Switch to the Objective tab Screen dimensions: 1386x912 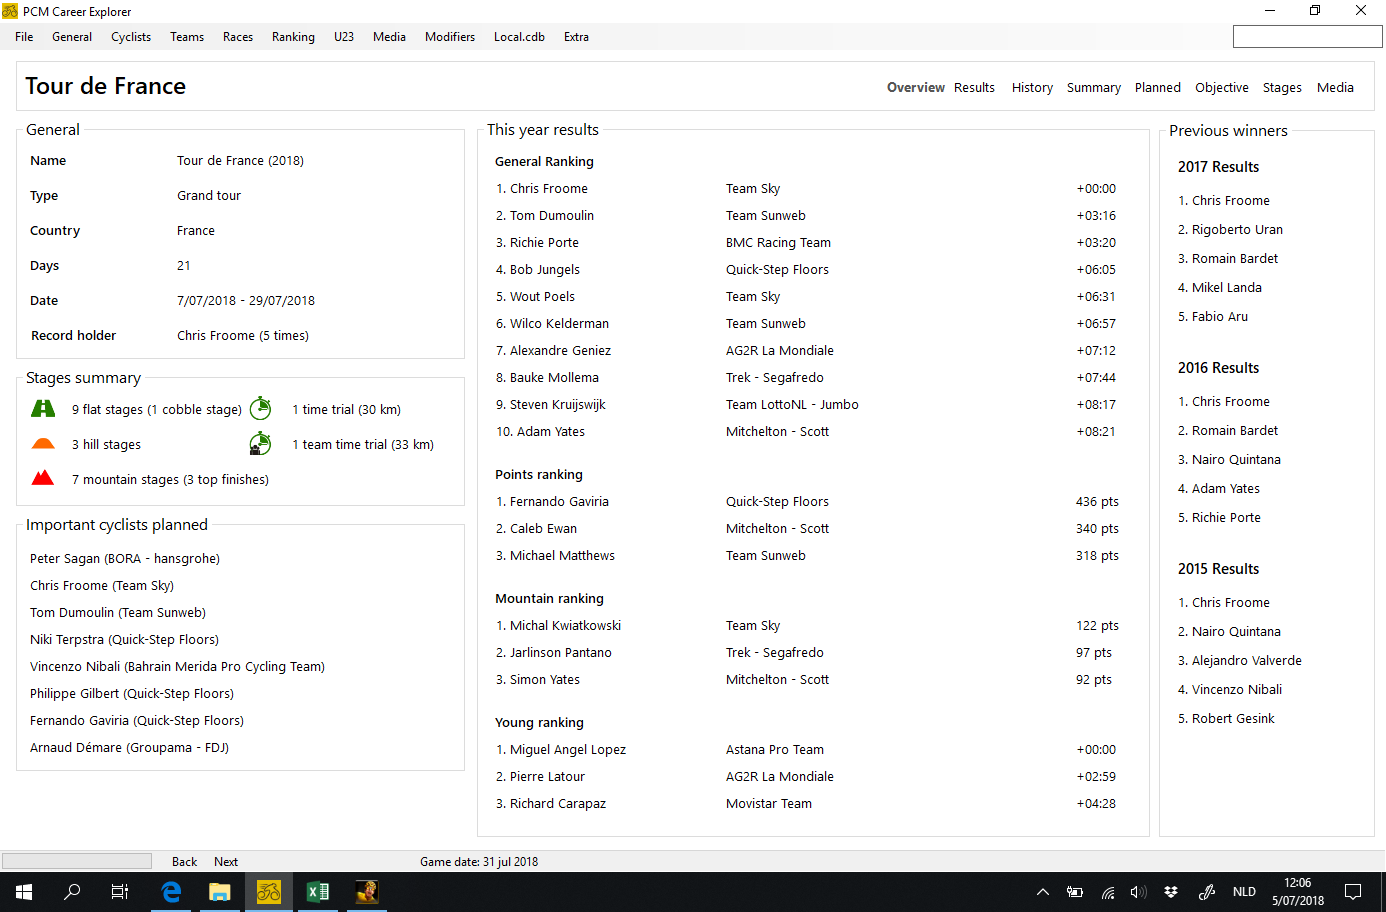pos(1222,88)
